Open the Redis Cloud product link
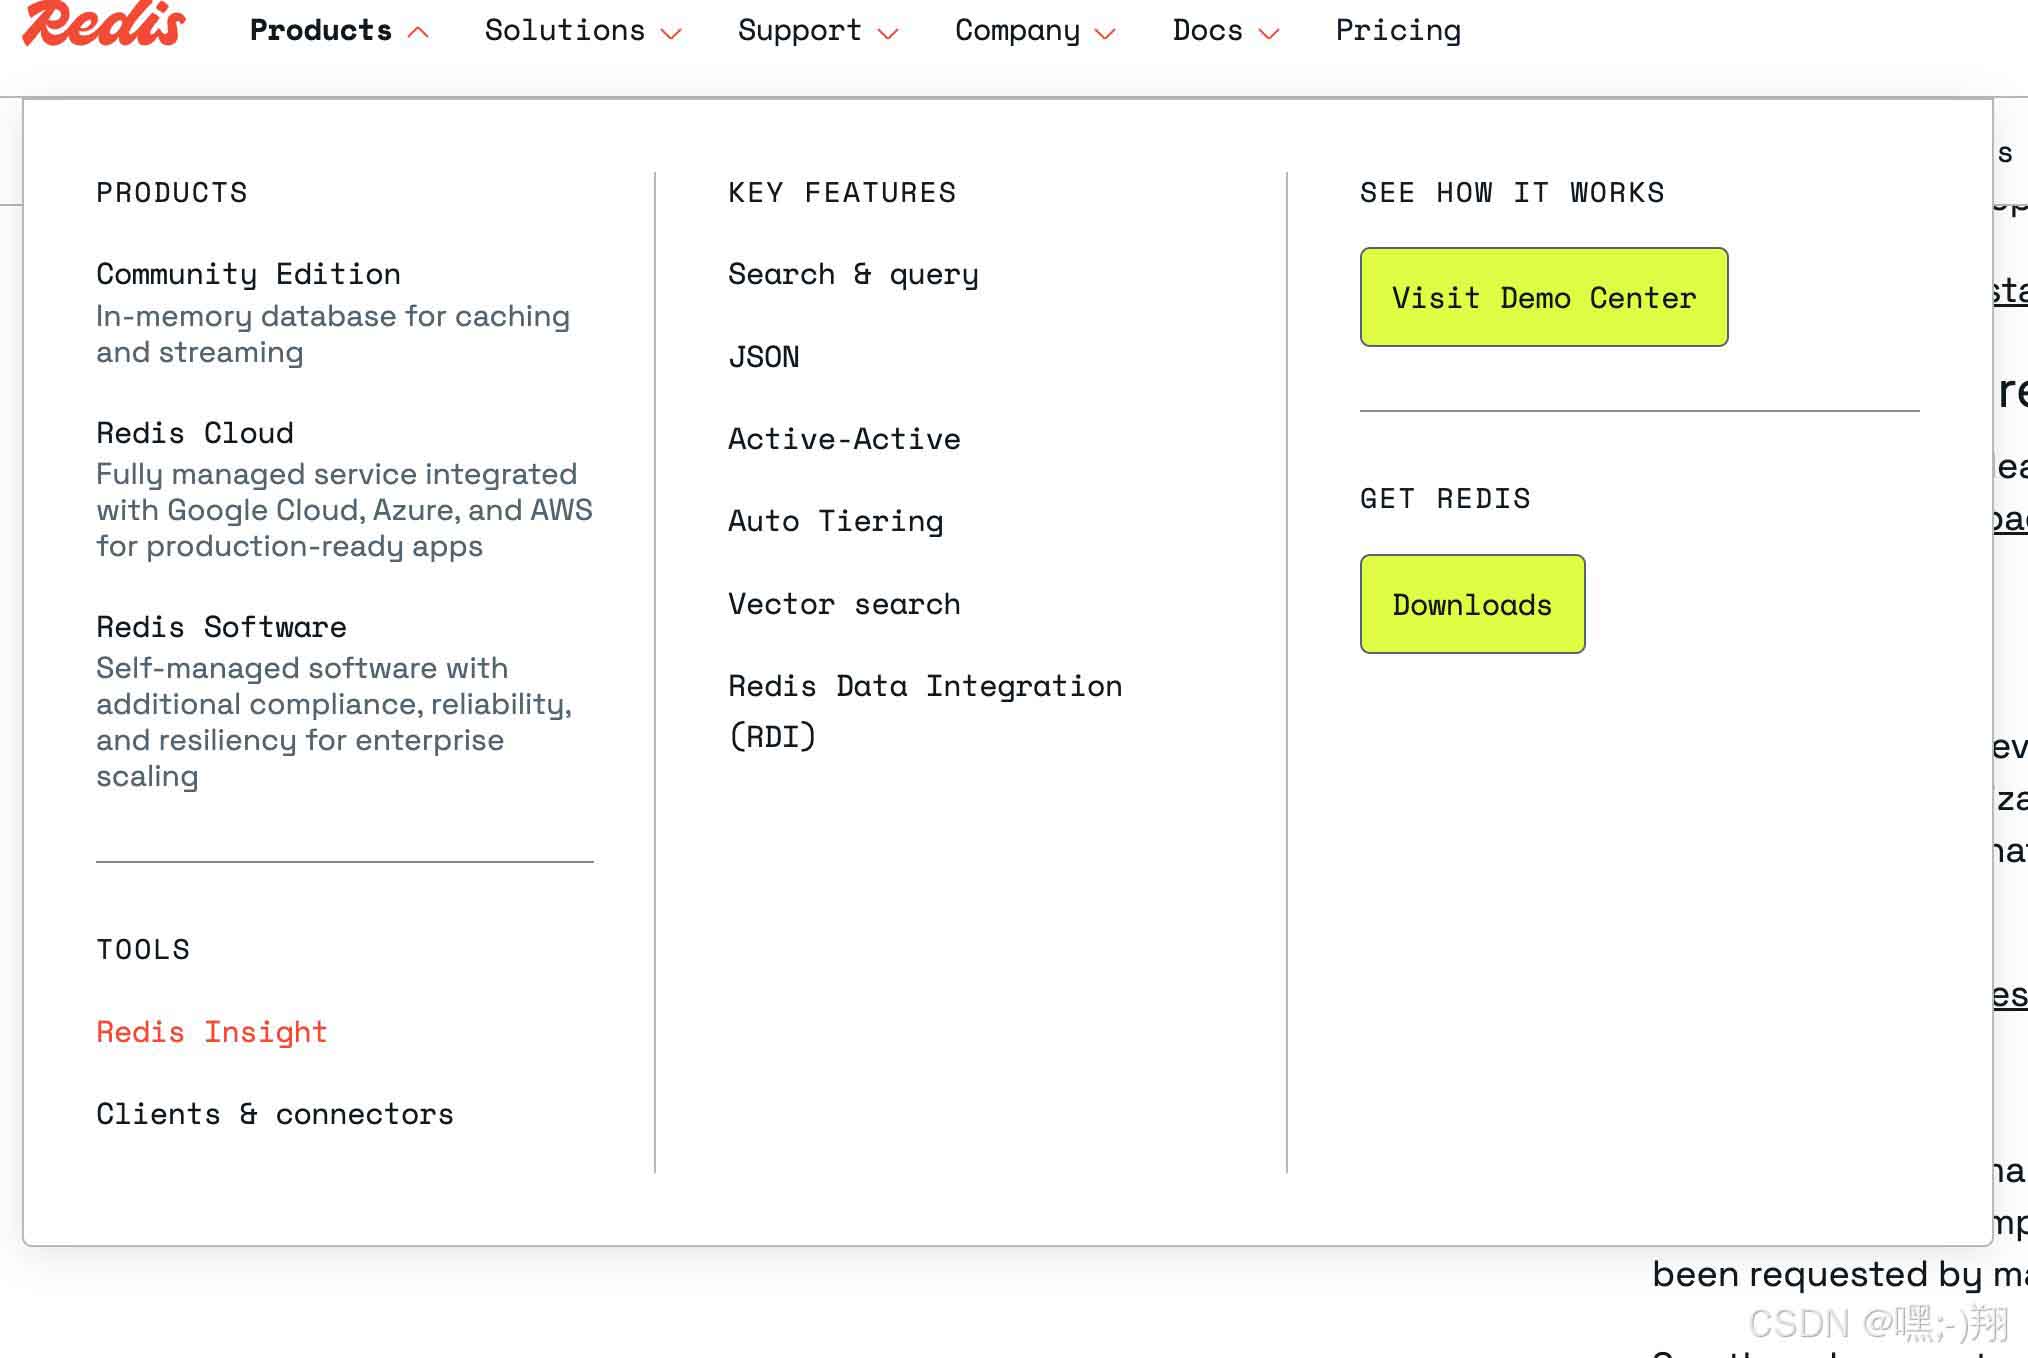 pos(195,433)
